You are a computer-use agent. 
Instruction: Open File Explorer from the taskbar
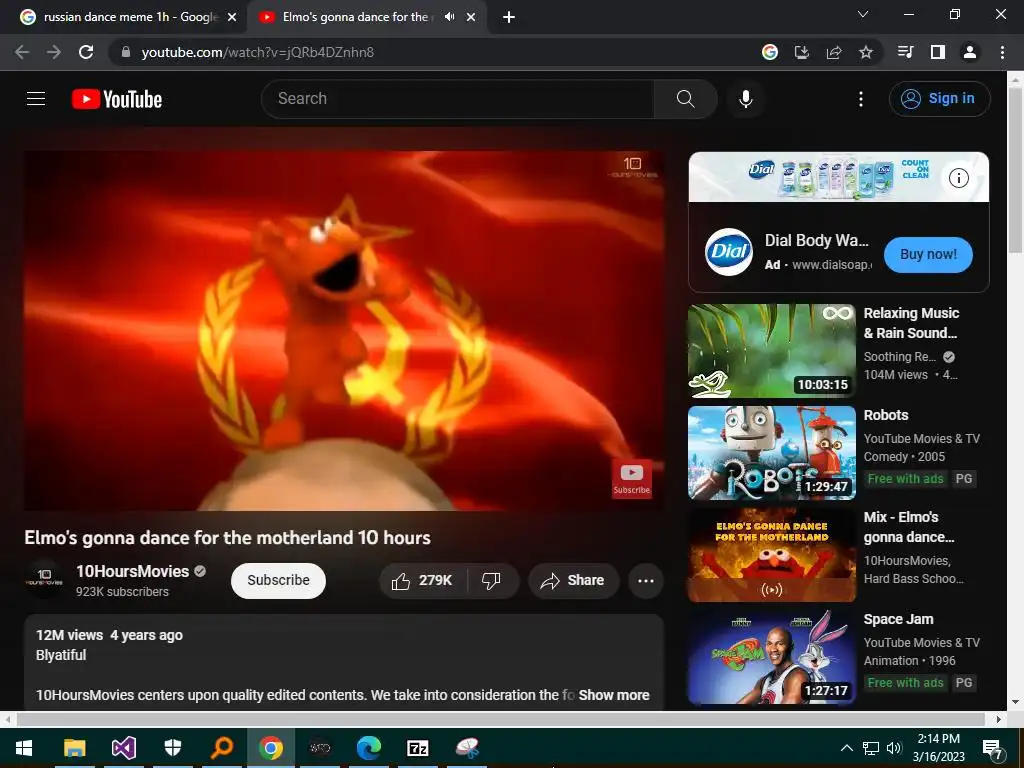pos(74,748)
